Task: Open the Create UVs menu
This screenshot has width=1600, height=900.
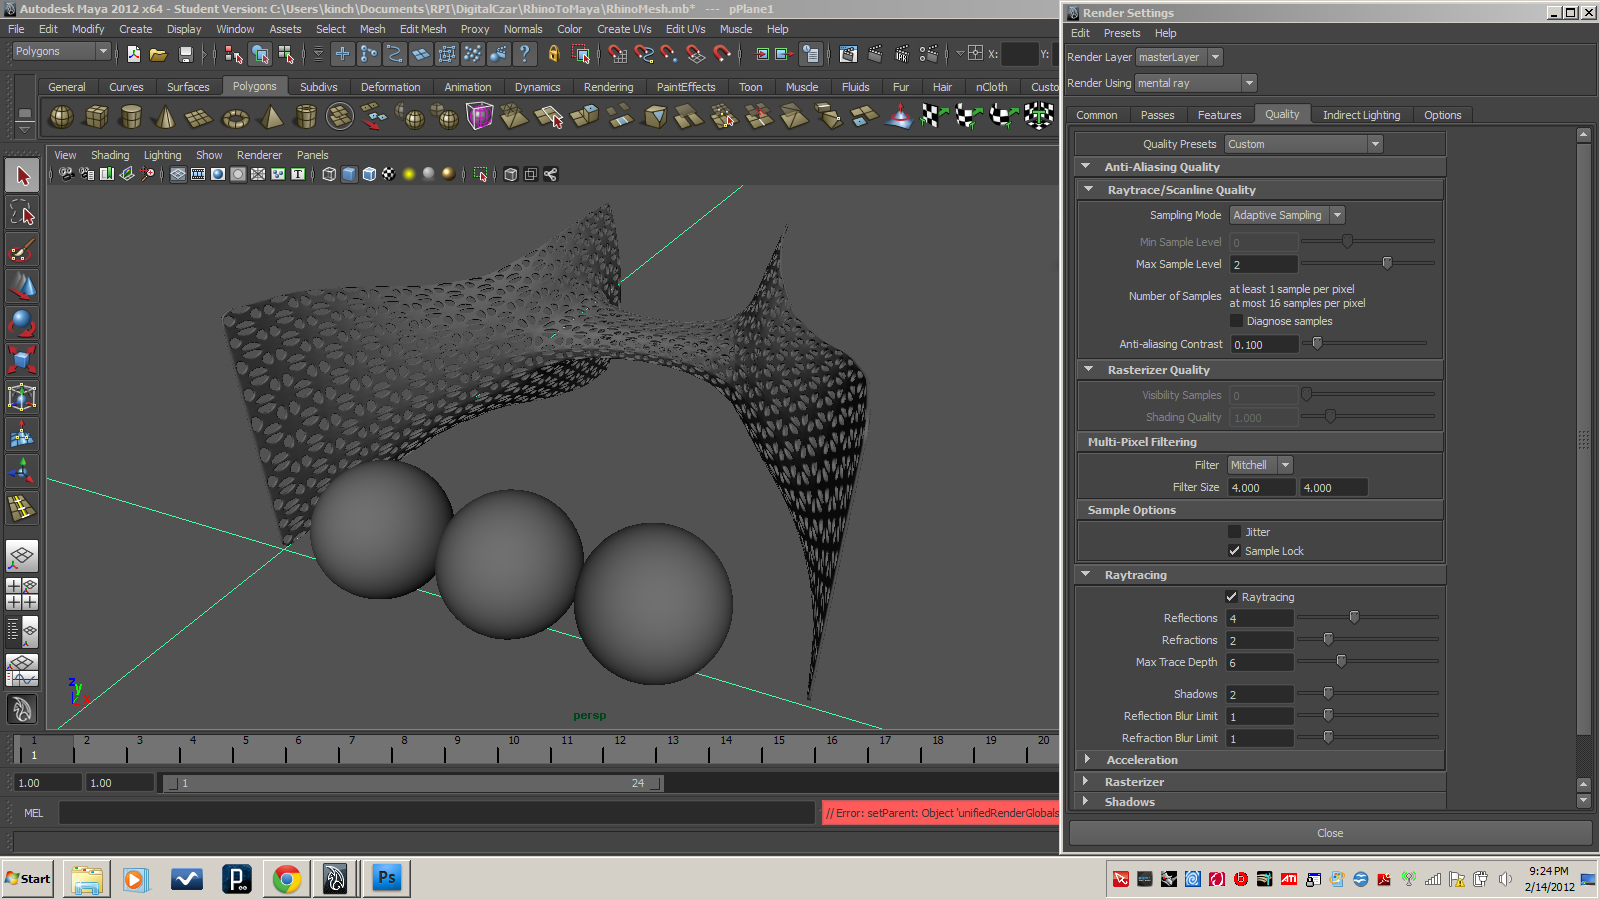Action: pos(623,29)
